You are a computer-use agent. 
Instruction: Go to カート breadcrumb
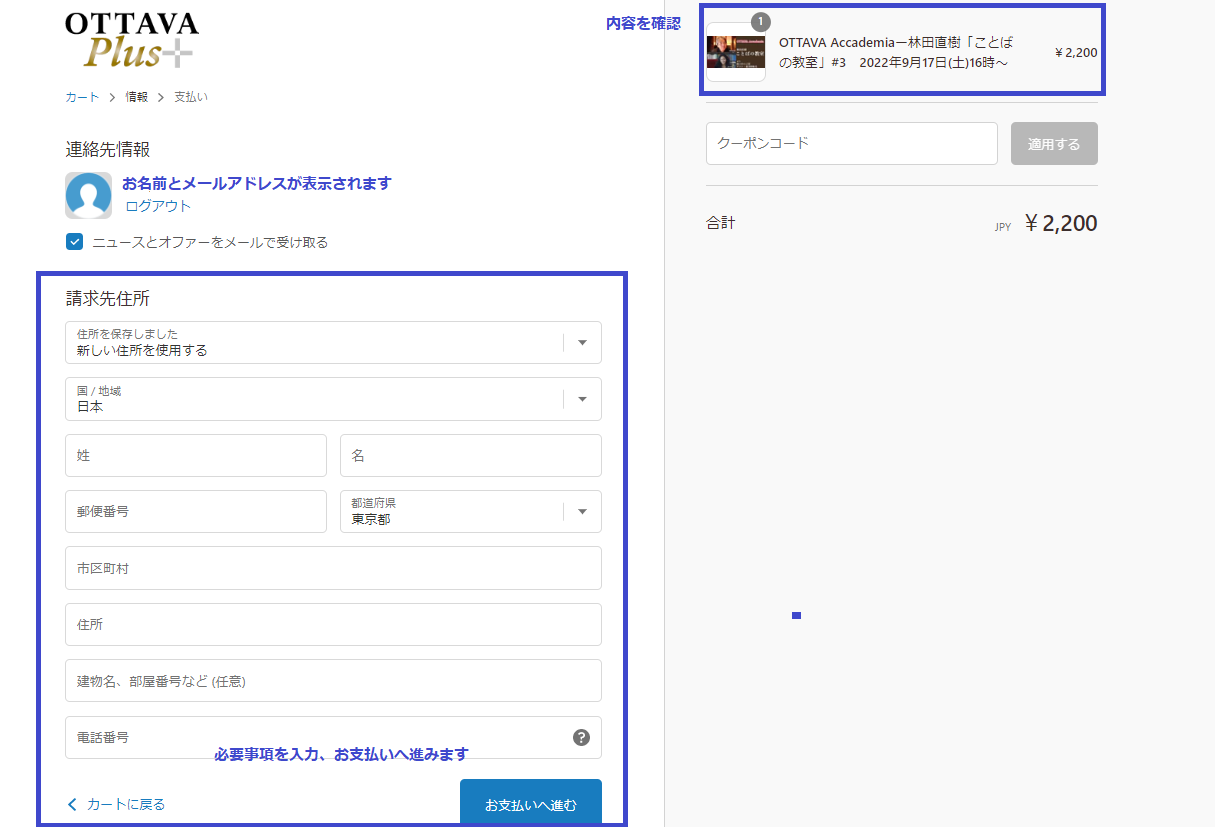click(x=82, y=97)
